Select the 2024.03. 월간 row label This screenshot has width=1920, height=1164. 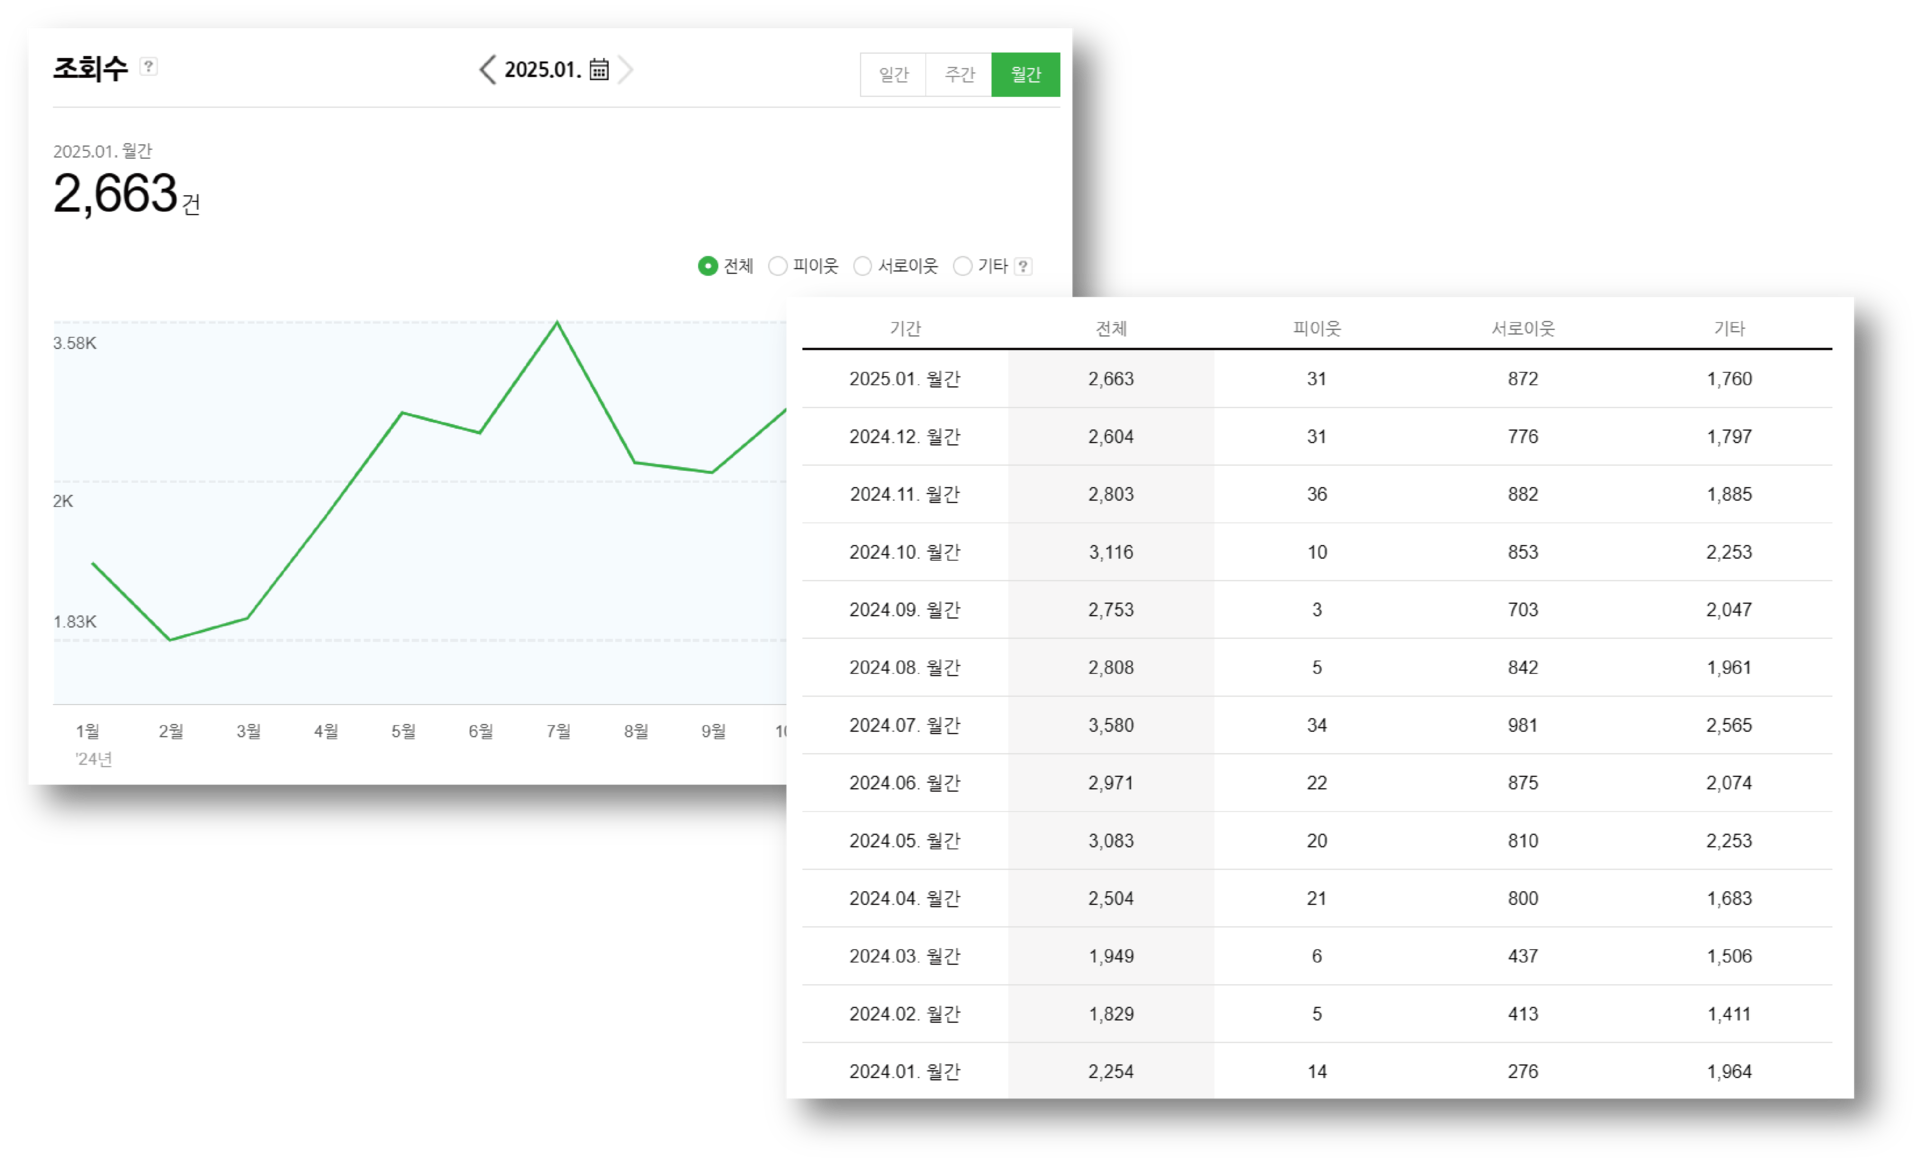coord(905,956)
